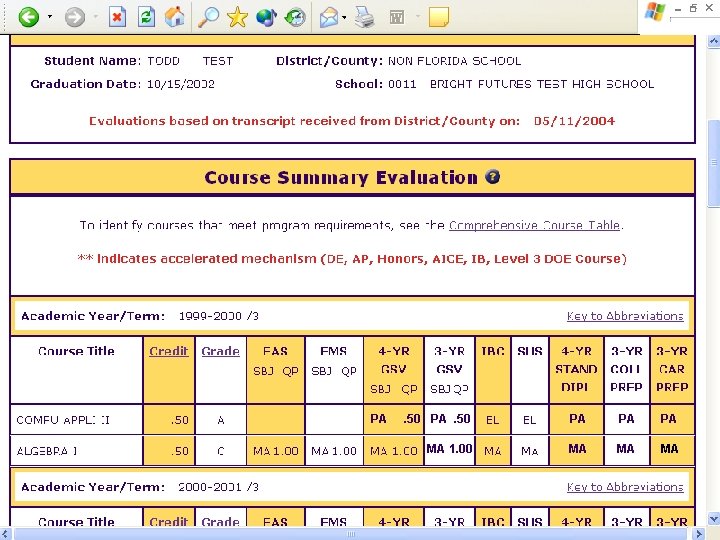
Task: Click the IBC EL cell for COMPU APPL II
Action: click(x=493, y=420)
